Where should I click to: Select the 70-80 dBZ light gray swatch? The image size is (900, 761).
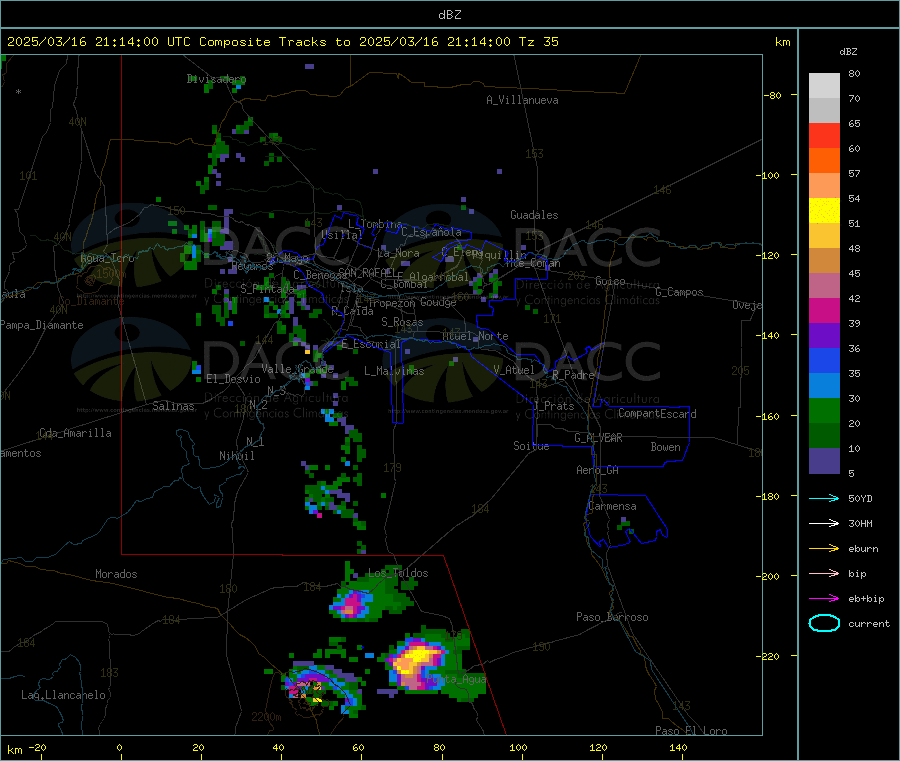pyautogui.click(x=824, y=86)
